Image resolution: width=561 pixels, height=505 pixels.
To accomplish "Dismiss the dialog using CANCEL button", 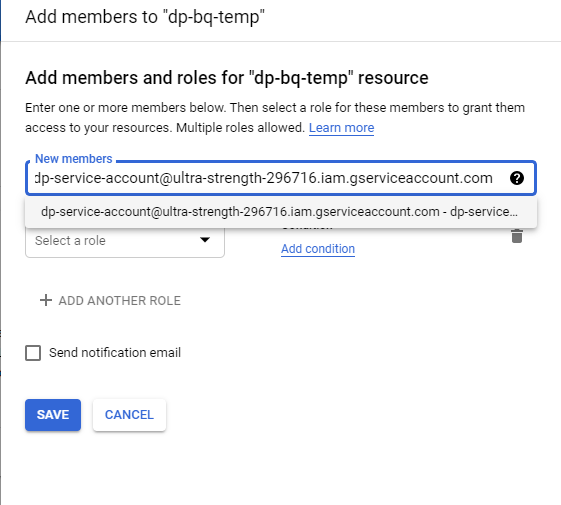I will click(129, 415).
